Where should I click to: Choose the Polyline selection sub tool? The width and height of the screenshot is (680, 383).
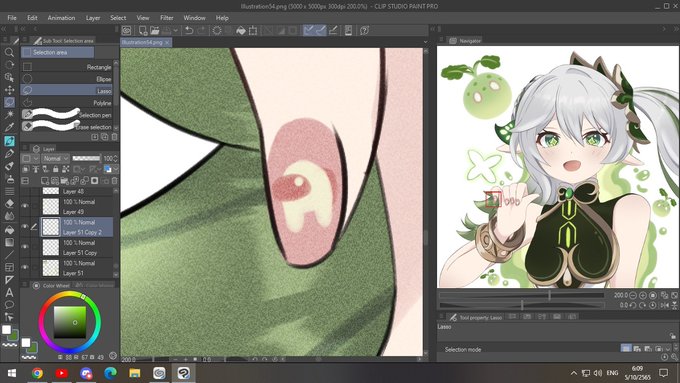pyautogui.click(x=67, y=103)
